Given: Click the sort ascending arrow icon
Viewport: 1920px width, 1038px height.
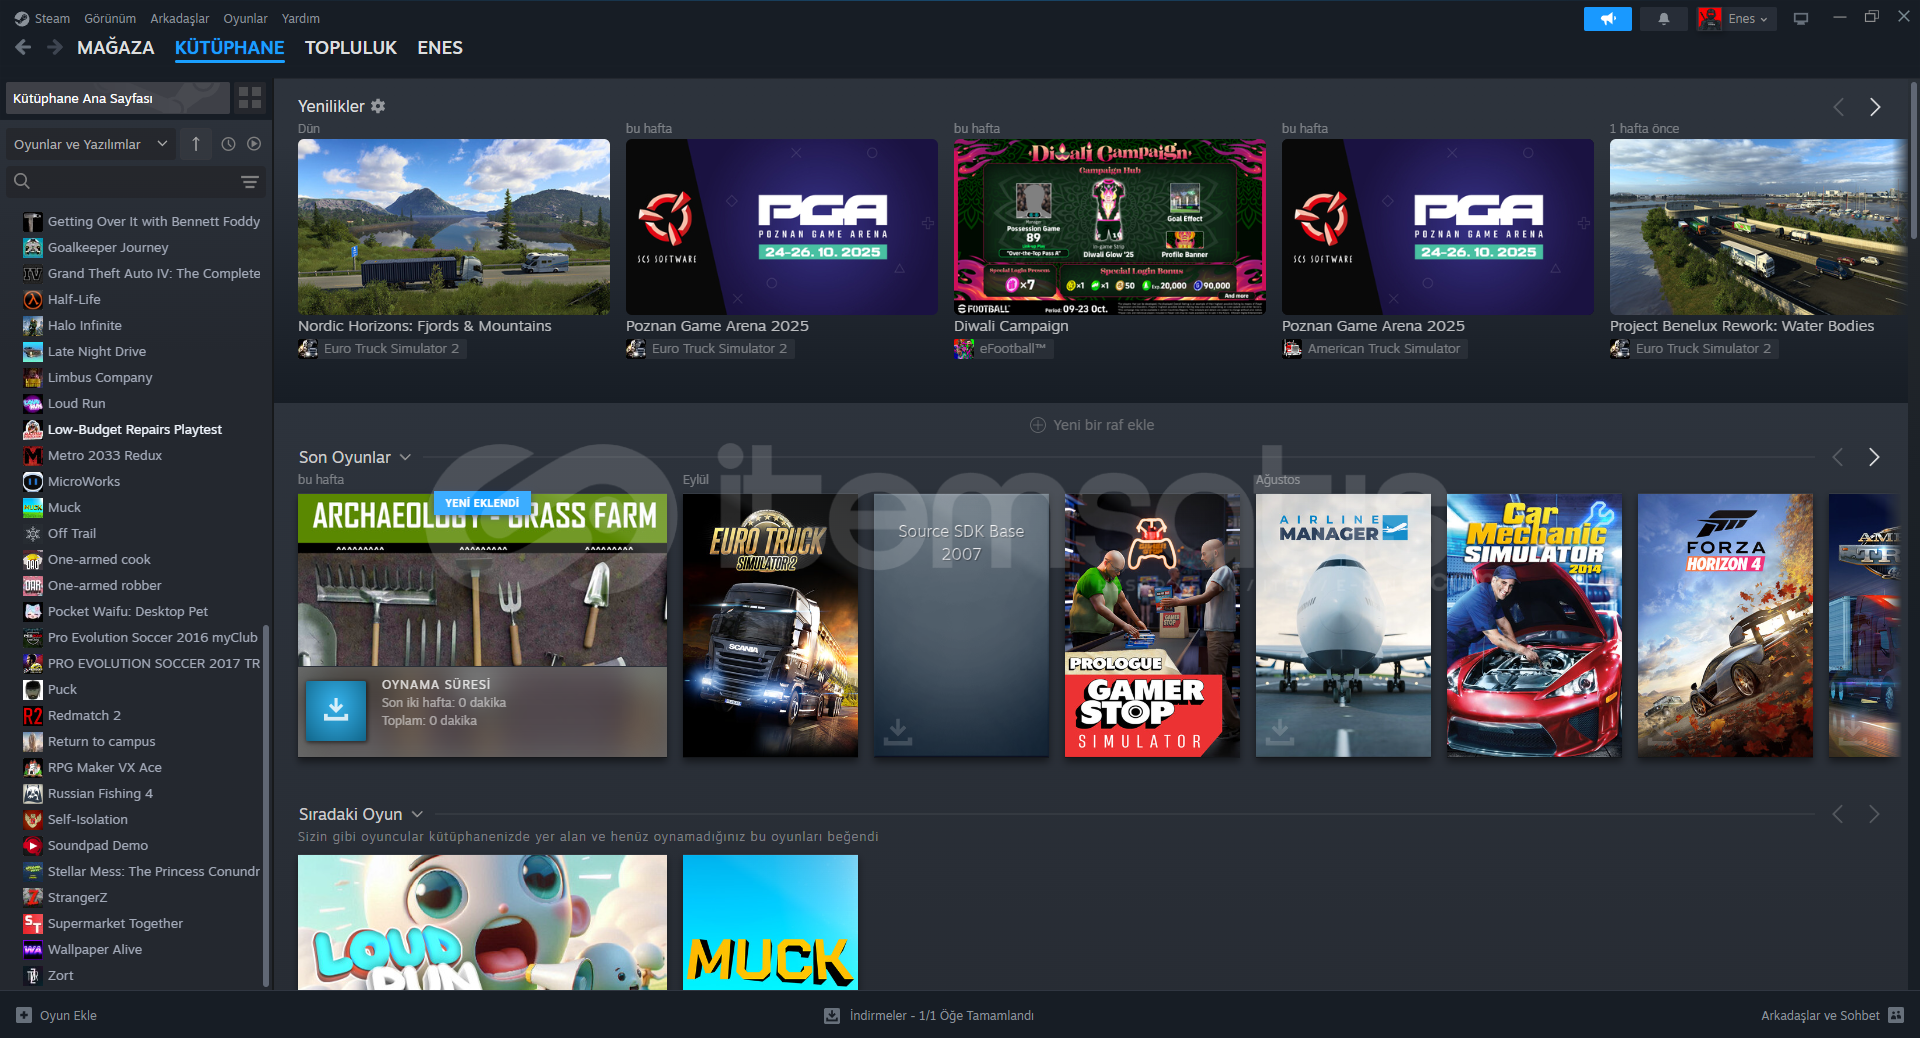Looking at the screenshot, I should pyautogui.click(x=196, y=144).
